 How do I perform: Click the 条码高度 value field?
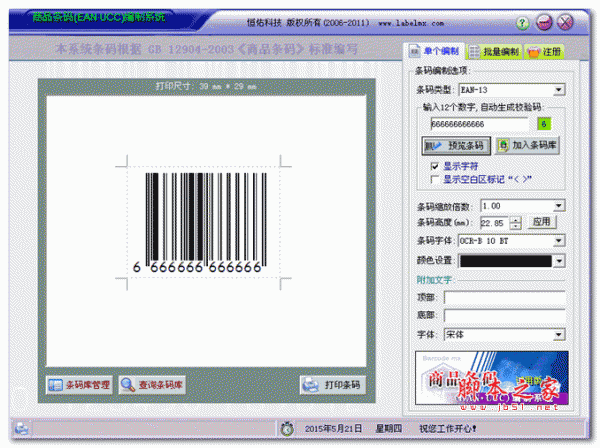(494, 223)
